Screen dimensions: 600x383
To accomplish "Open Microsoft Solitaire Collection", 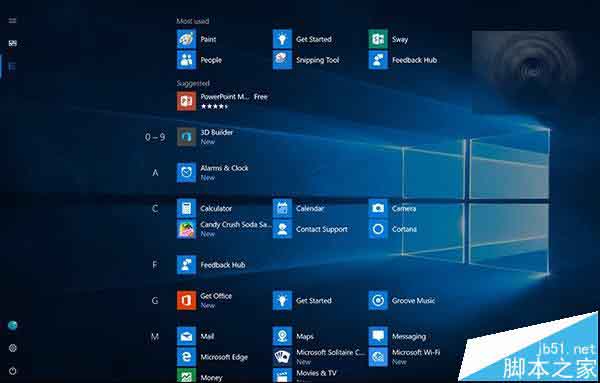I will click(282, 357).
